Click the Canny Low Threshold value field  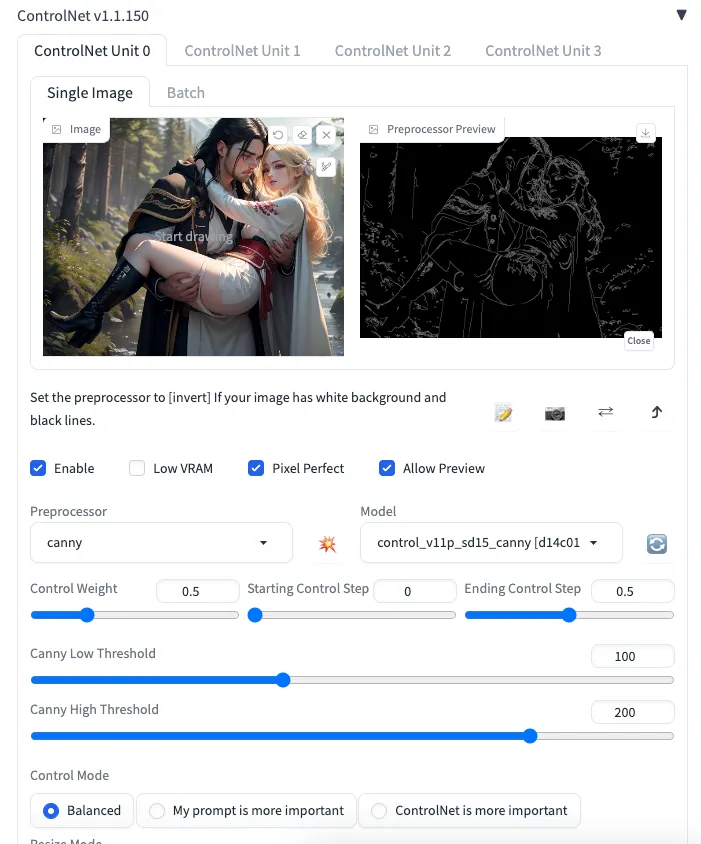[x=632, y=656]
